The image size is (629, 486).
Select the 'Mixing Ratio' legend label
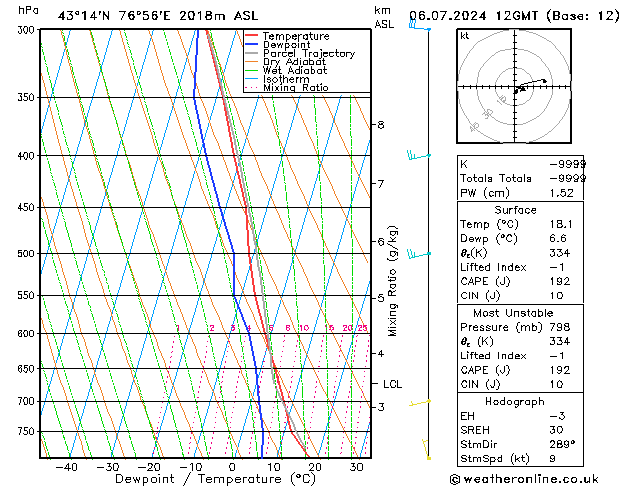pos(296,87)
